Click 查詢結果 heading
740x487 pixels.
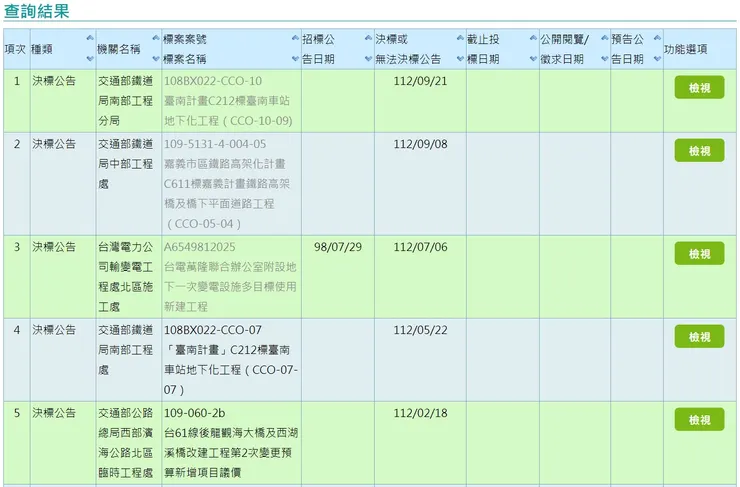coord(36,10)
